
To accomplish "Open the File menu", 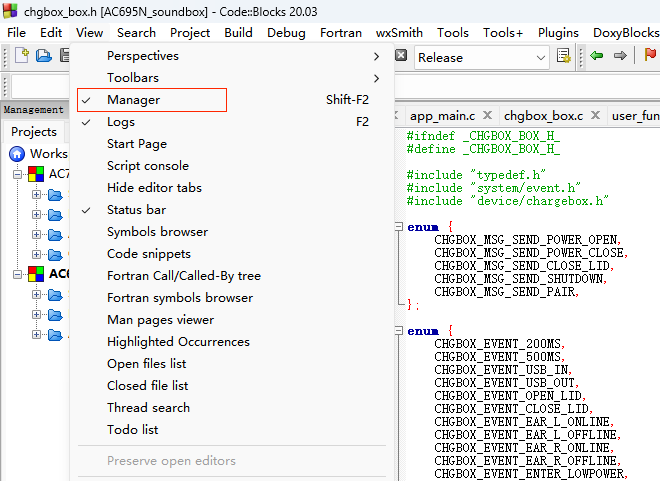I will tap(16, 33).
